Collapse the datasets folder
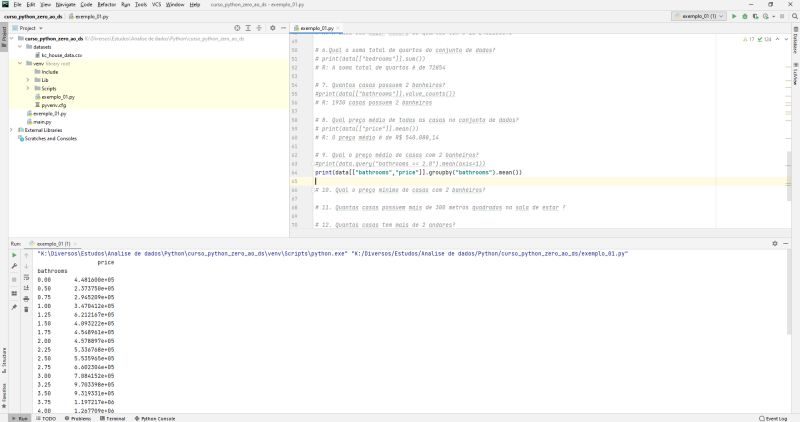This screenshot has width=800, height=422. 20,47
